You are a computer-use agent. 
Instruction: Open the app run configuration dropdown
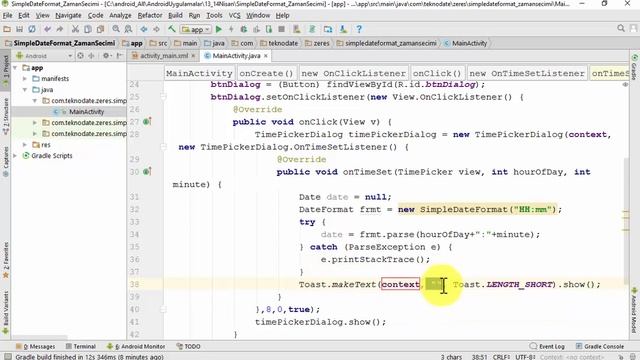(x=196, y=29)
